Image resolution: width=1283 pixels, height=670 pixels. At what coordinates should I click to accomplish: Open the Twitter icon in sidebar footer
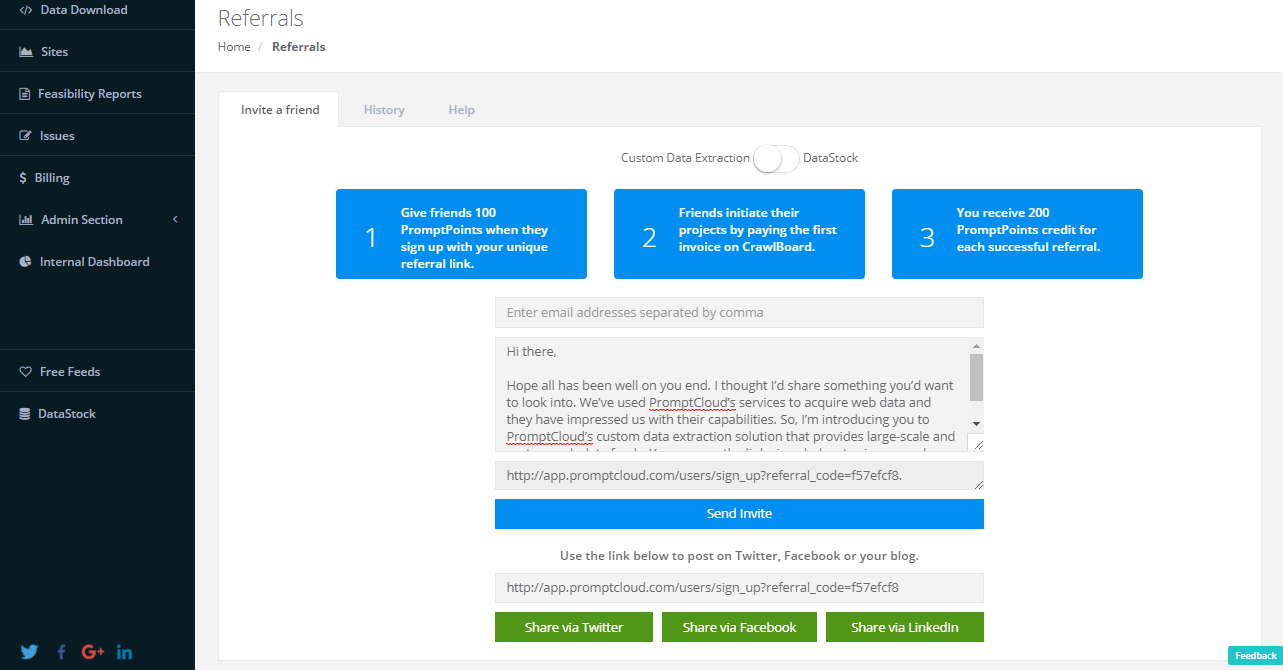coord(29,652)
